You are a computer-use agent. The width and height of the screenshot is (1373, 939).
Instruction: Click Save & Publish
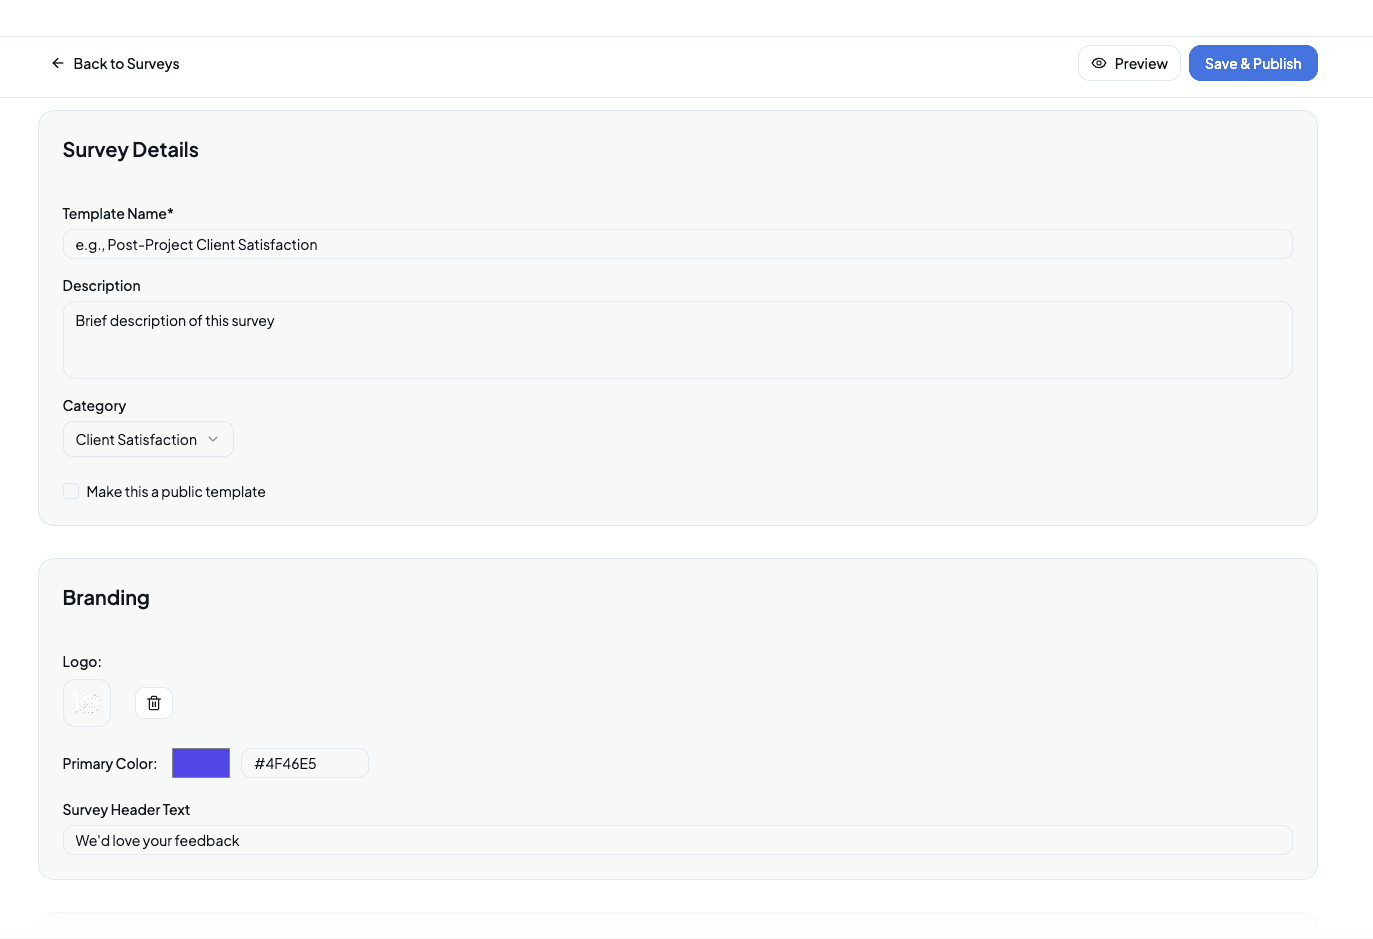1253,63
